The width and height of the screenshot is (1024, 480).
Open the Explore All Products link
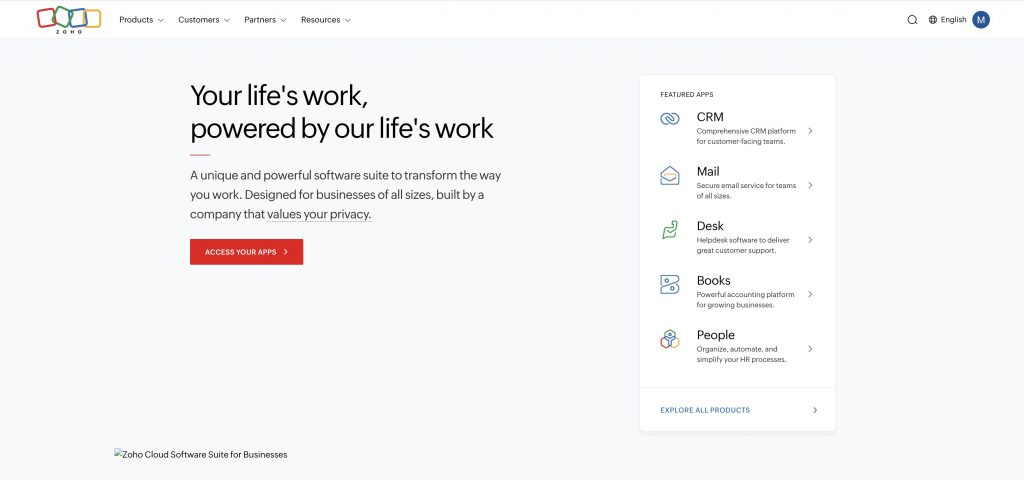[x=705, y=410]
